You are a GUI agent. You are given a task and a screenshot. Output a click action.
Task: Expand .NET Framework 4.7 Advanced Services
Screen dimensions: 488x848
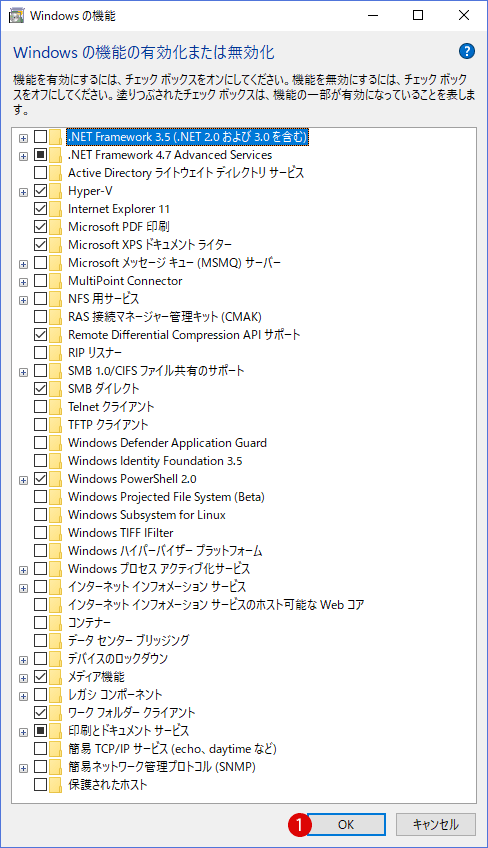(x=23, y=156)
